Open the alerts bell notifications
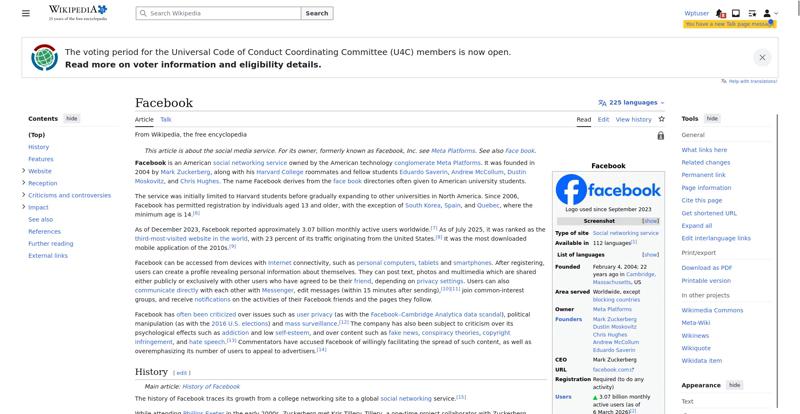 [x=720, y=13]
